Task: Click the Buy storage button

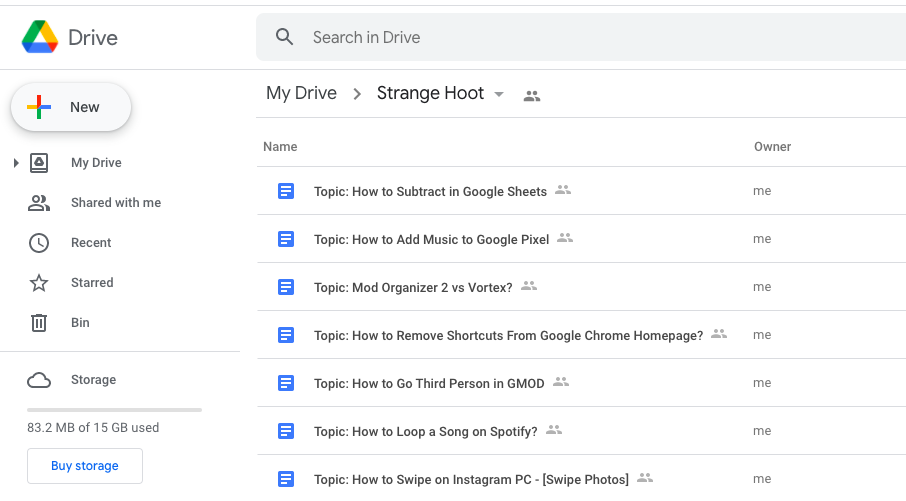Action: [85, 466]
